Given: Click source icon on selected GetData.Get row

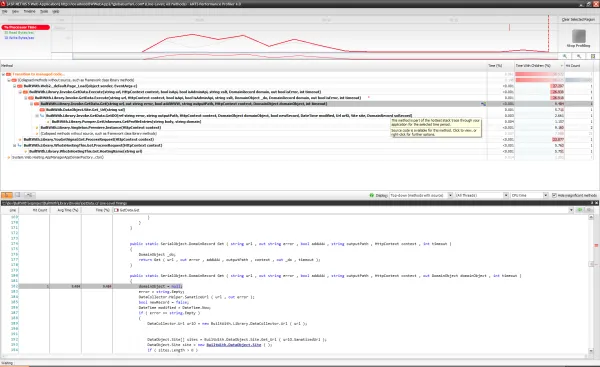Looking at the screenshot, I should pyautogui.click(x=483, y=104).
